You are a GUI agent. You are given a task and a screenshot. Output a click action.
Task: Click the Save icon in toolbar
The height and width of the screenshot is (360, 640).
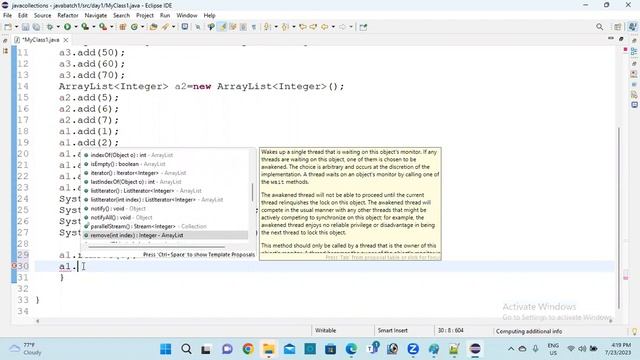point(25,27)
